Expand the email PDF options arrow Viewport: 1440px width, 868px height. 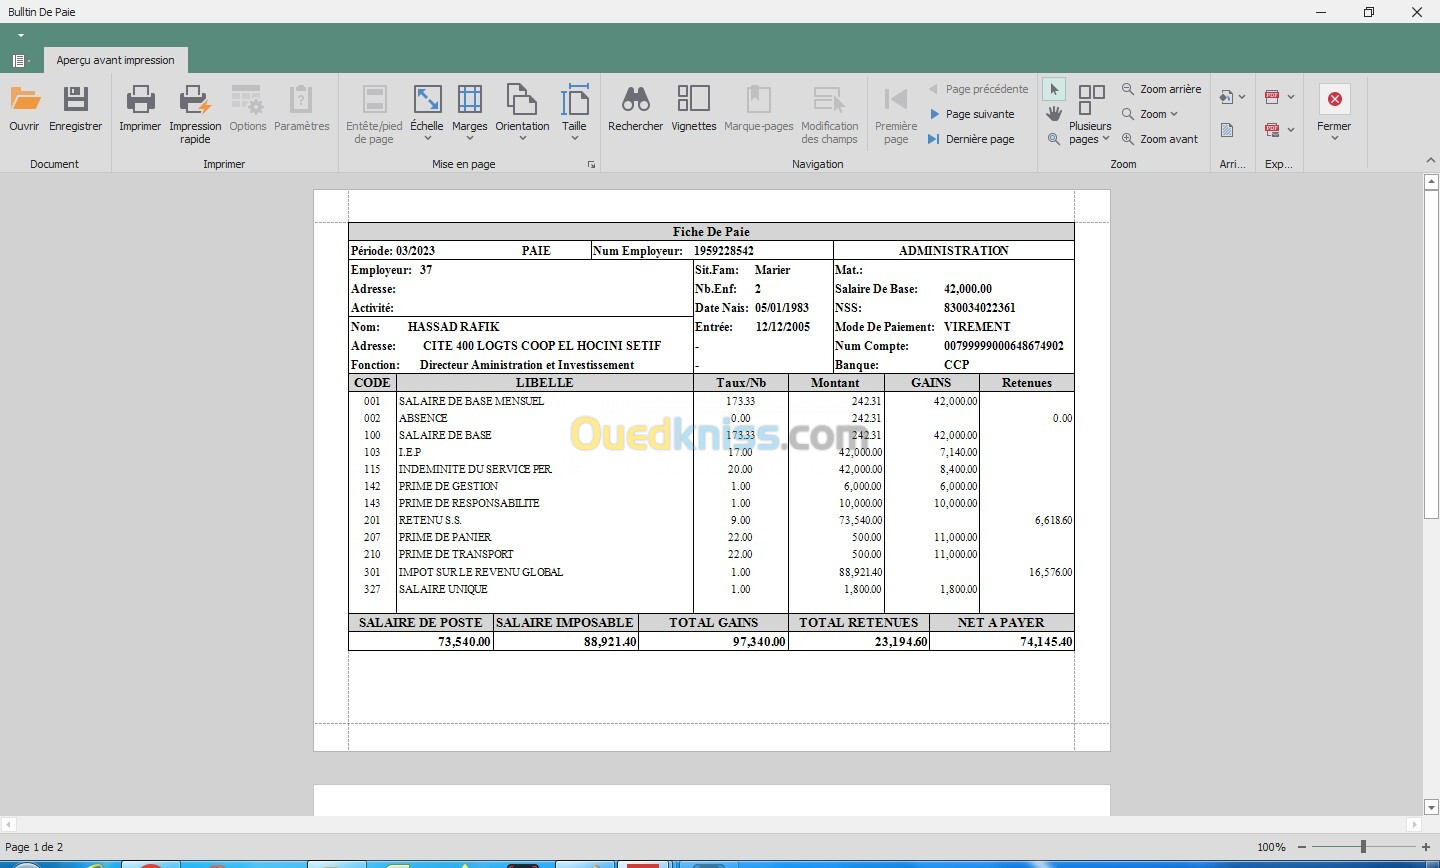pos(1291,130)
